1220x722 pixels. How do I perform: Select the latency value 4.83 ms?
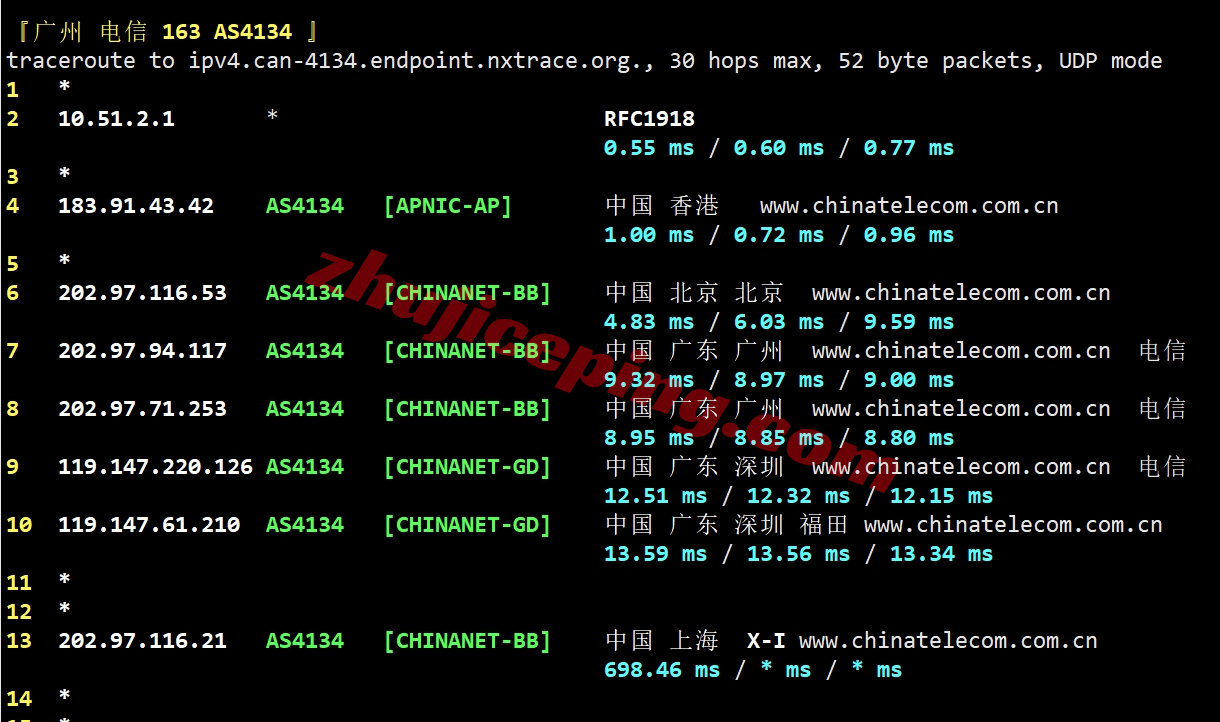[649, 322]
